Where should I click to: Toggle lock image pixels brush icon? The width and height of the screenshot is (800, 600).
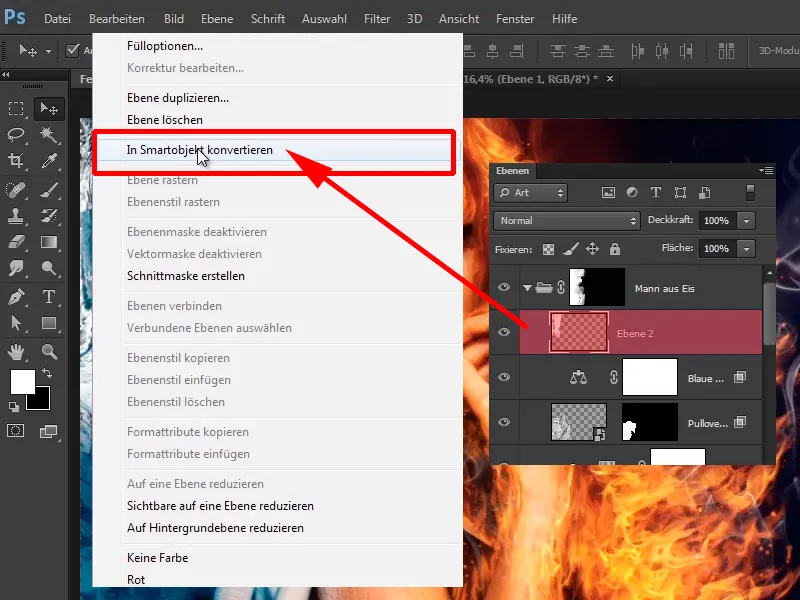click(570, 249)
